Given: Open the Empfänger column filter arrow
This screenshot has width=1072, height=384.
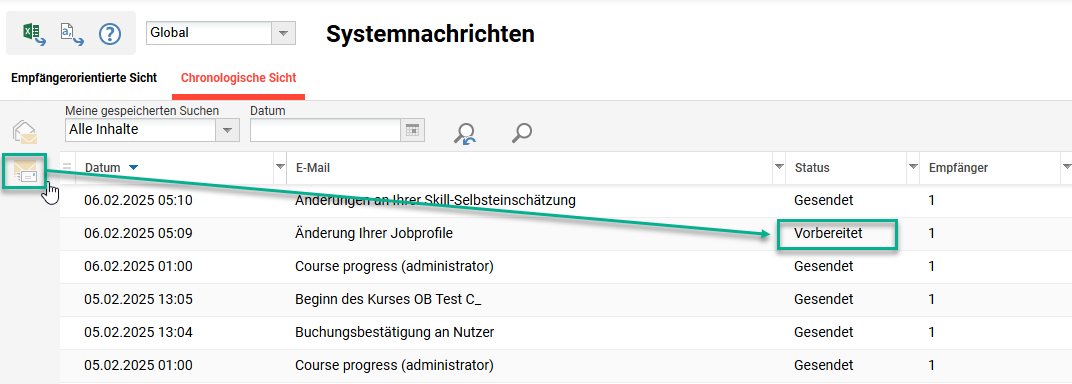Looking at the screenshot, I should click(1067, 167).
